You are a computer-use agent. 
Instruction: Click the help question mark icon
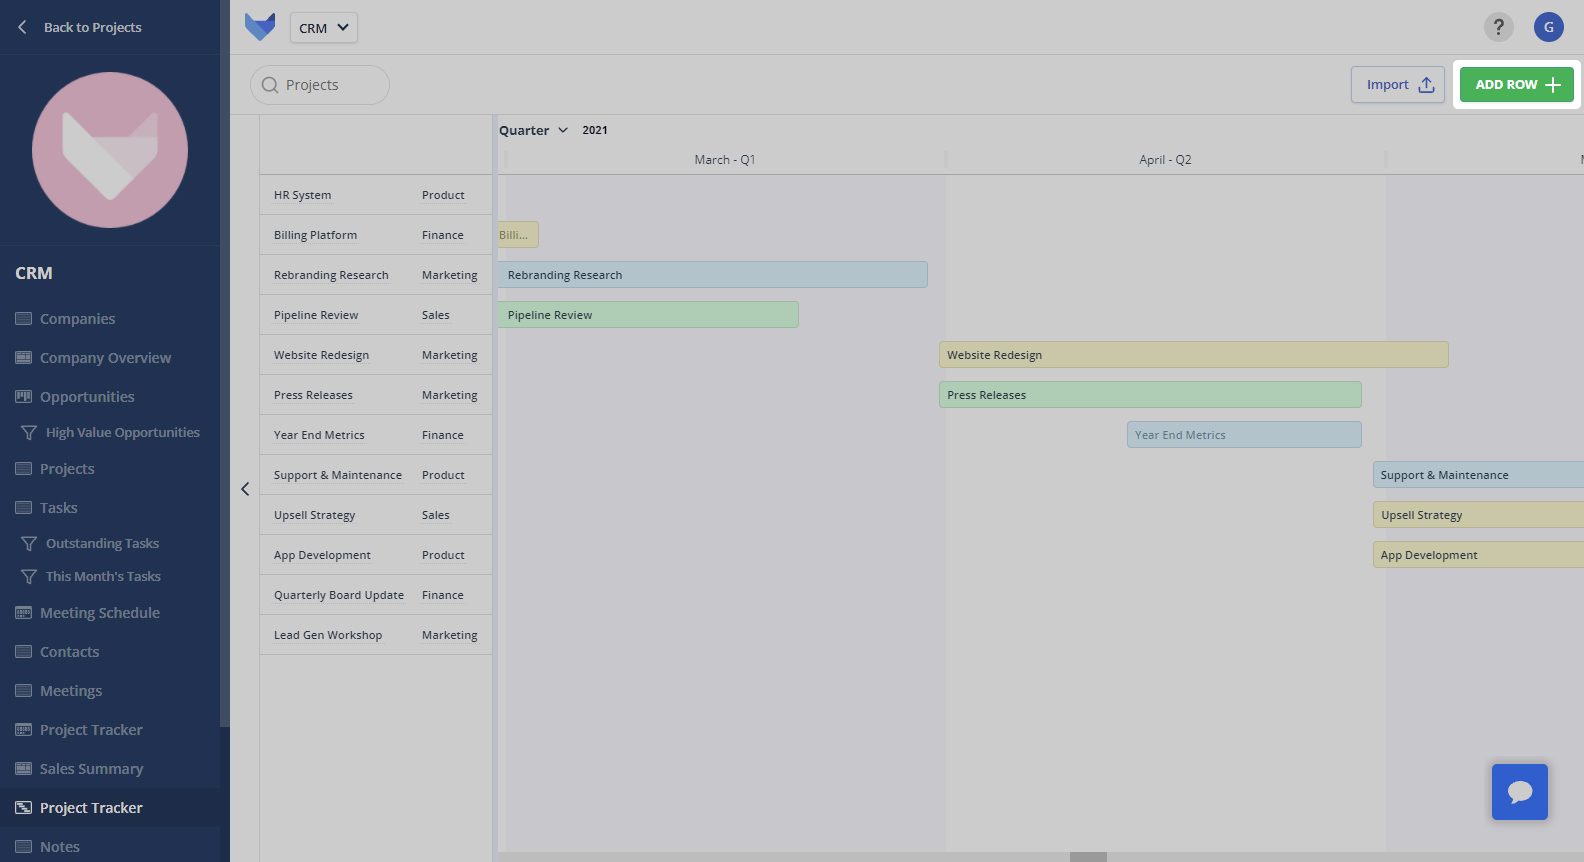1498,27
